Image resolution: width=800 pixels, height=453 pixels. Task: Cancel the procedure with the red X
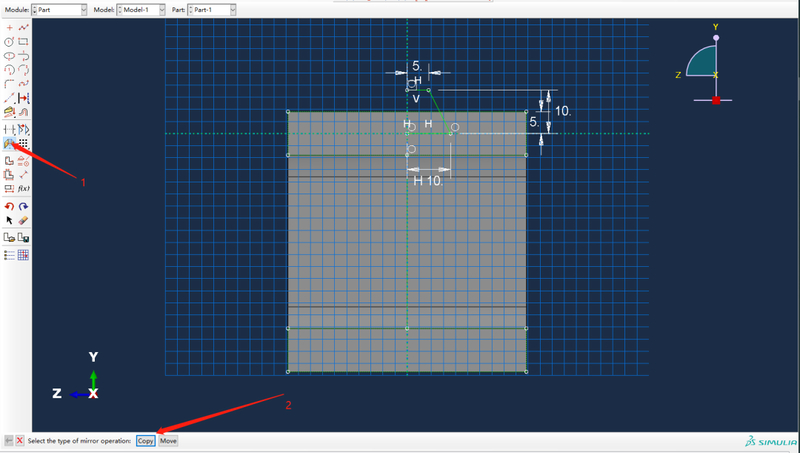click(19, 440)
